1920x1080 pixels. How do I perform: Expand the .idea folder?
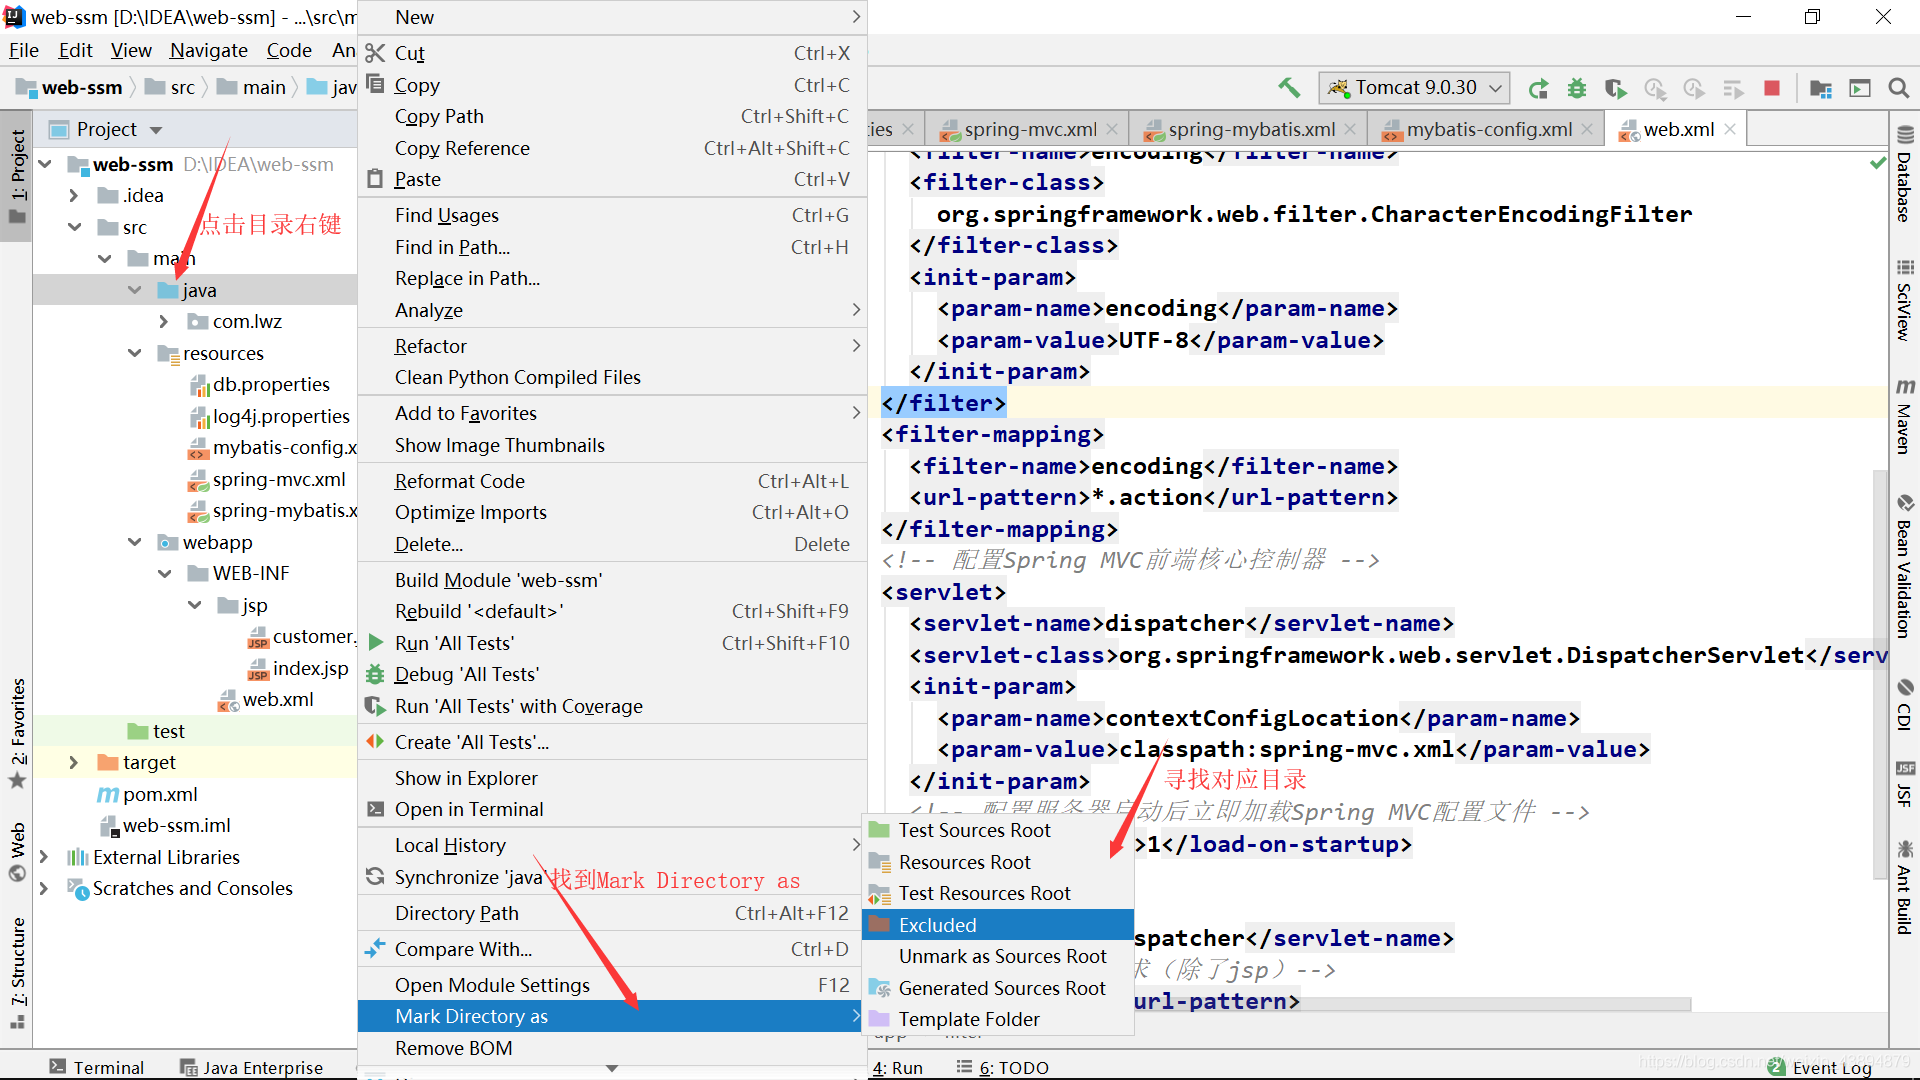click(x=73, y=195)
